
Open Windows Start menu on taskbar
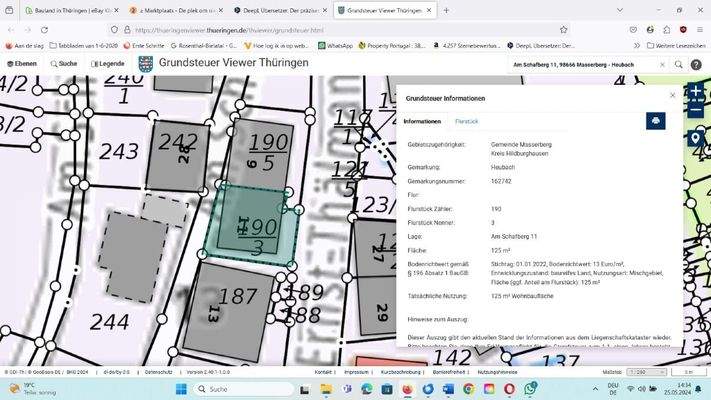[x=183, y=389]
